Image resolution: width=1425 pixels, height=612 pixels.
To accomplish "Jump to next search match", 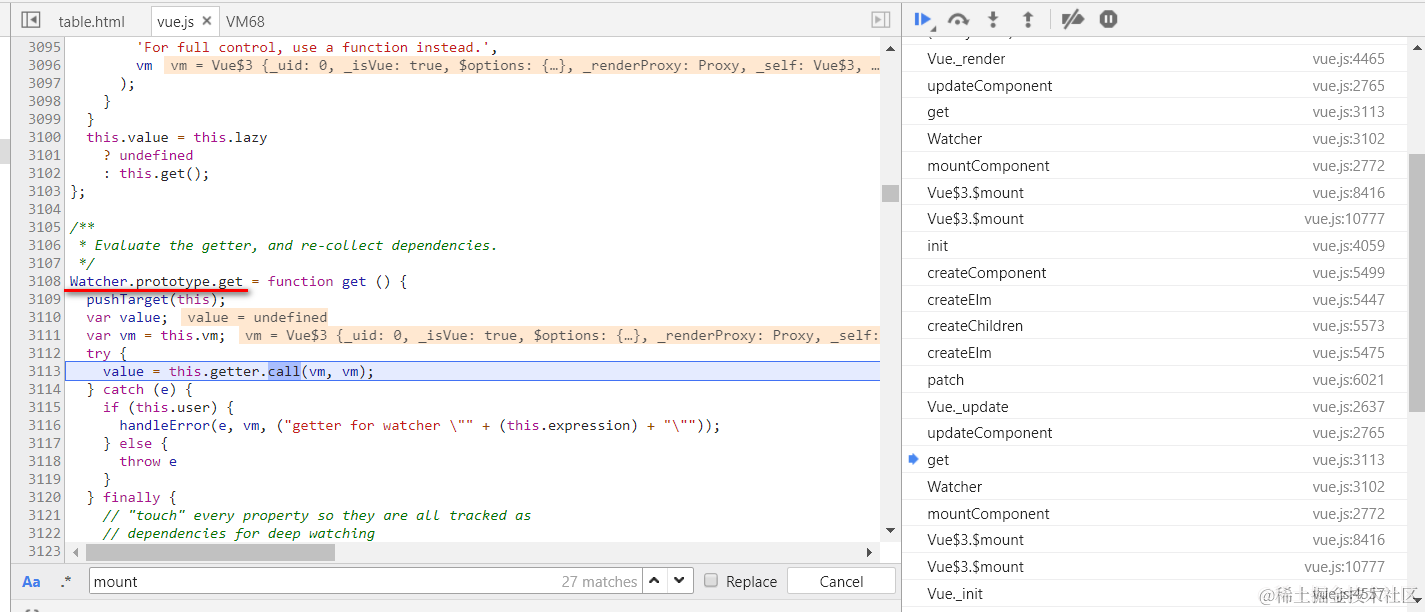I will [x=680, y=581].
